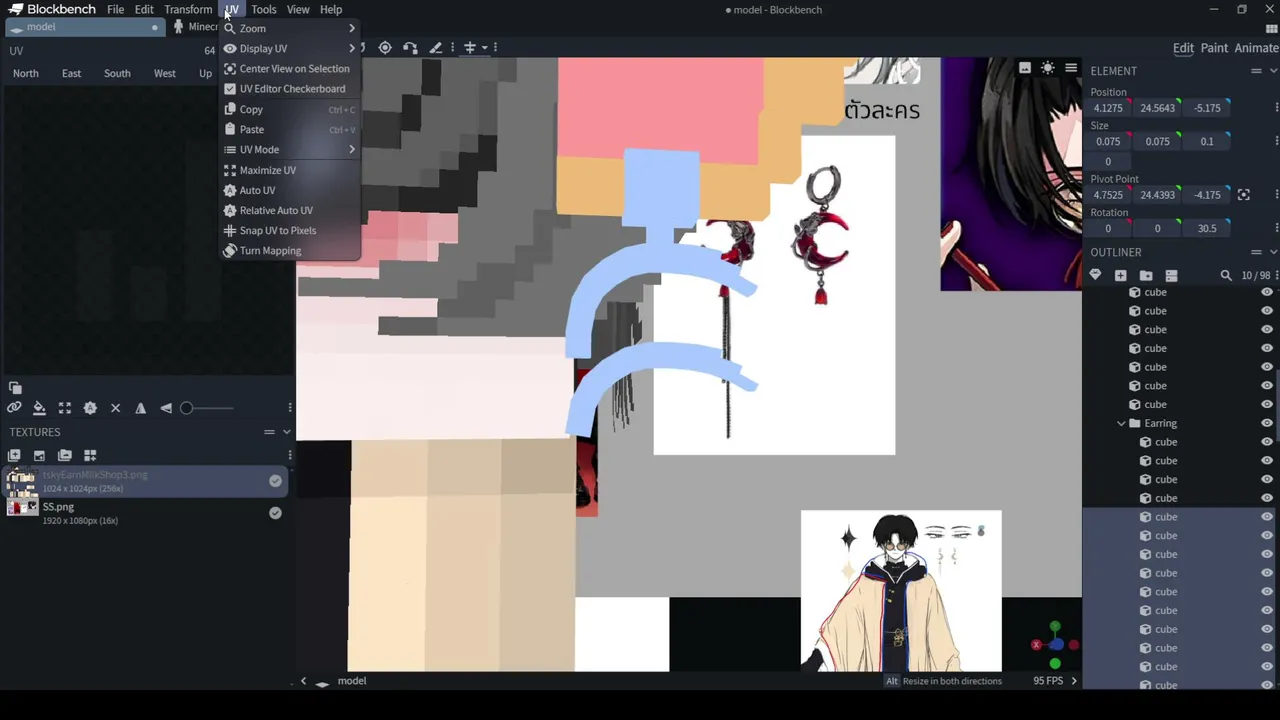1280x720 pixels.
Task: Toggle SS.png texture checkmark
Action: [275, 513]
